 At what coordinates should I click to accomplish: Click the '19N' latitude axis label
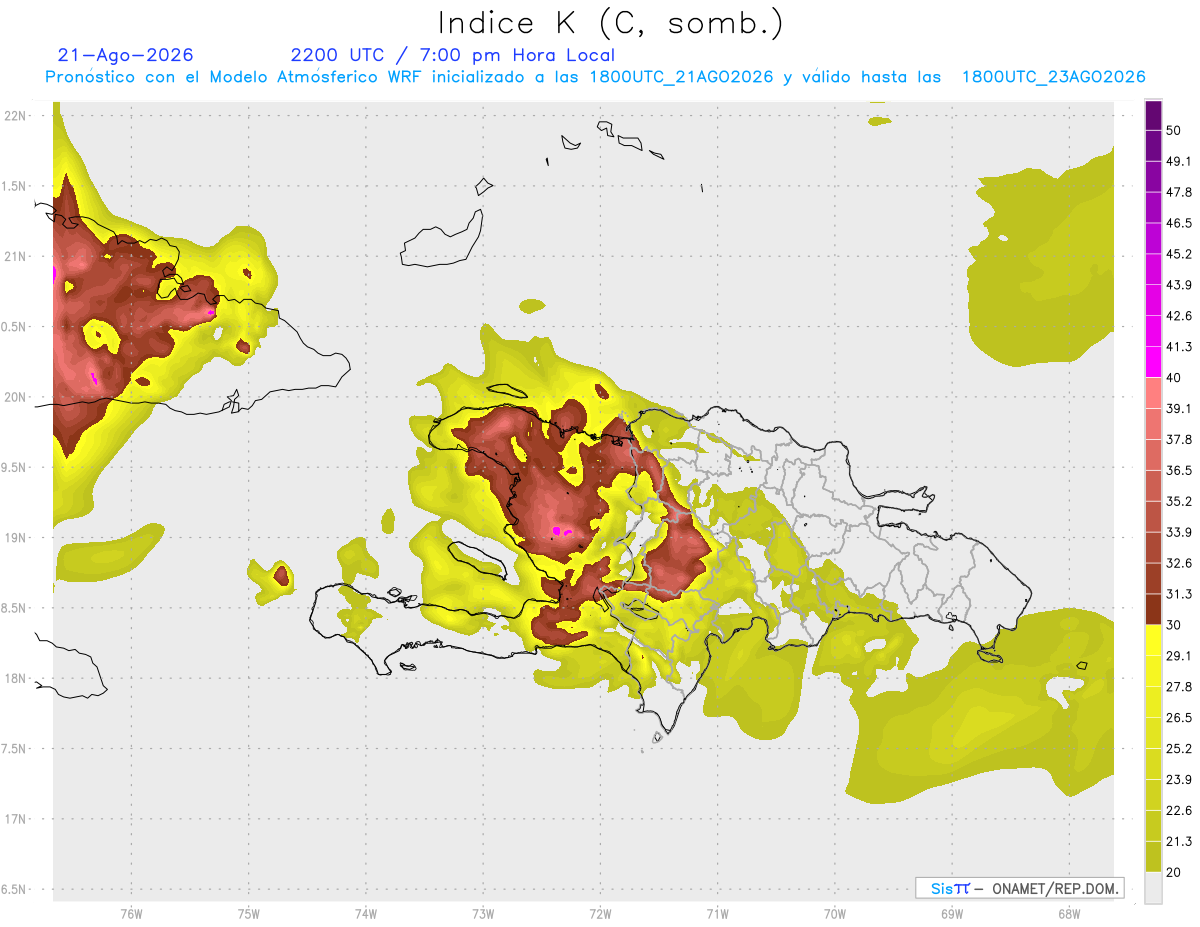16,538
